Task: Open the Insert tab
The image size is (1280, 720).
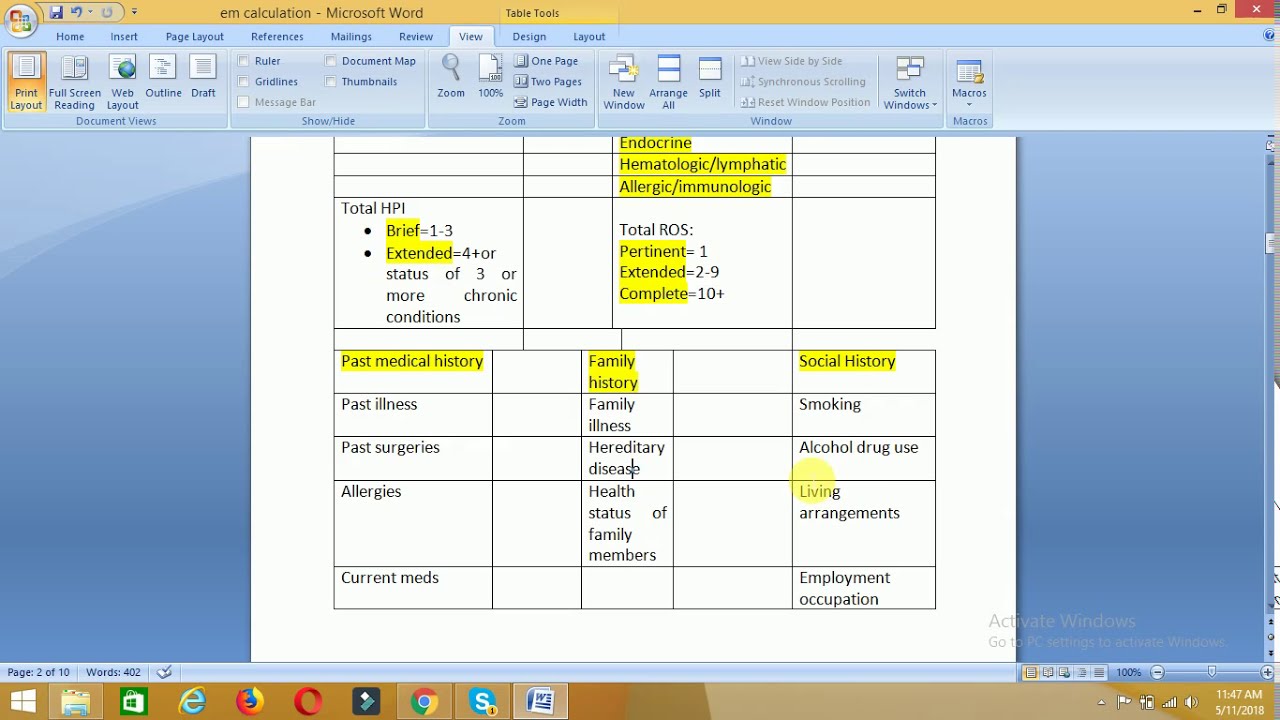Action: pos(124,37)
